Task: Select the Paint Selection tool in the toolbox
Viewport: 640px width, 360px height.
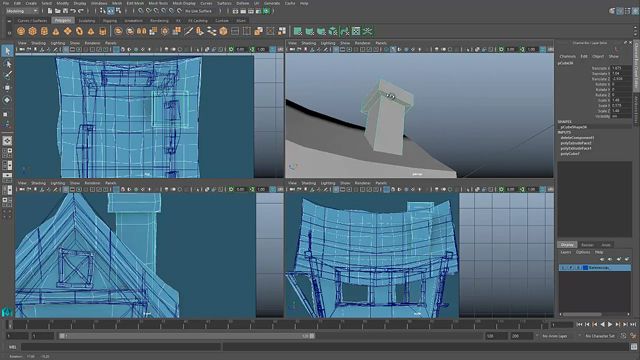Action: (7, 75)
